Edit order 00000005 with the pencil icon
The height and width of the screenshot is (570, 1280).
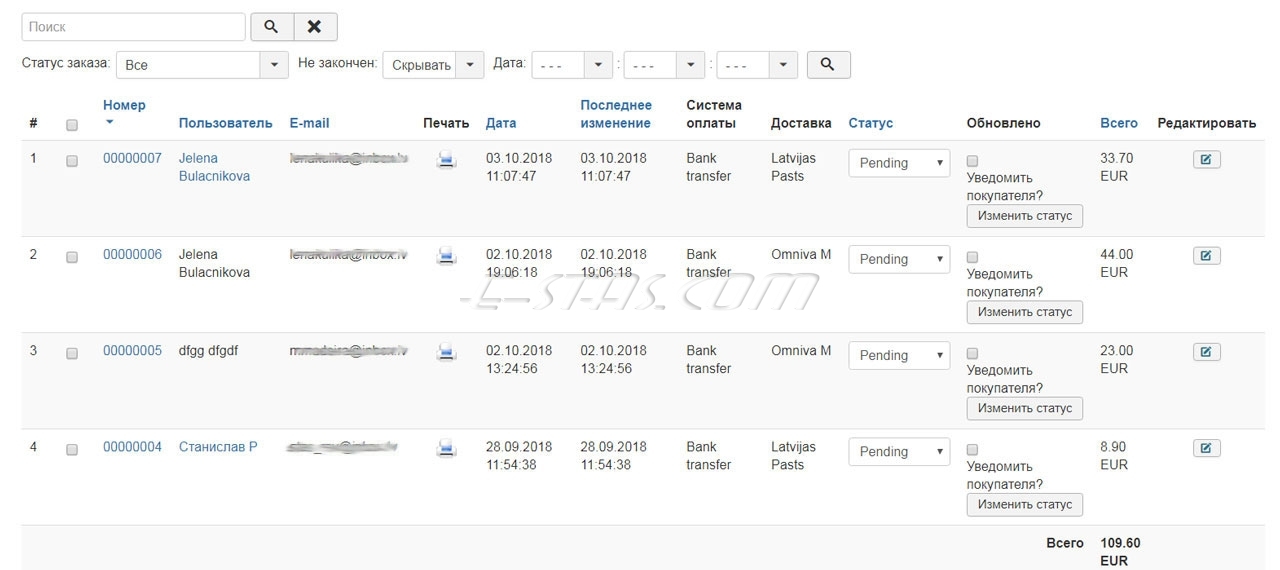(x=1206, y=351)
